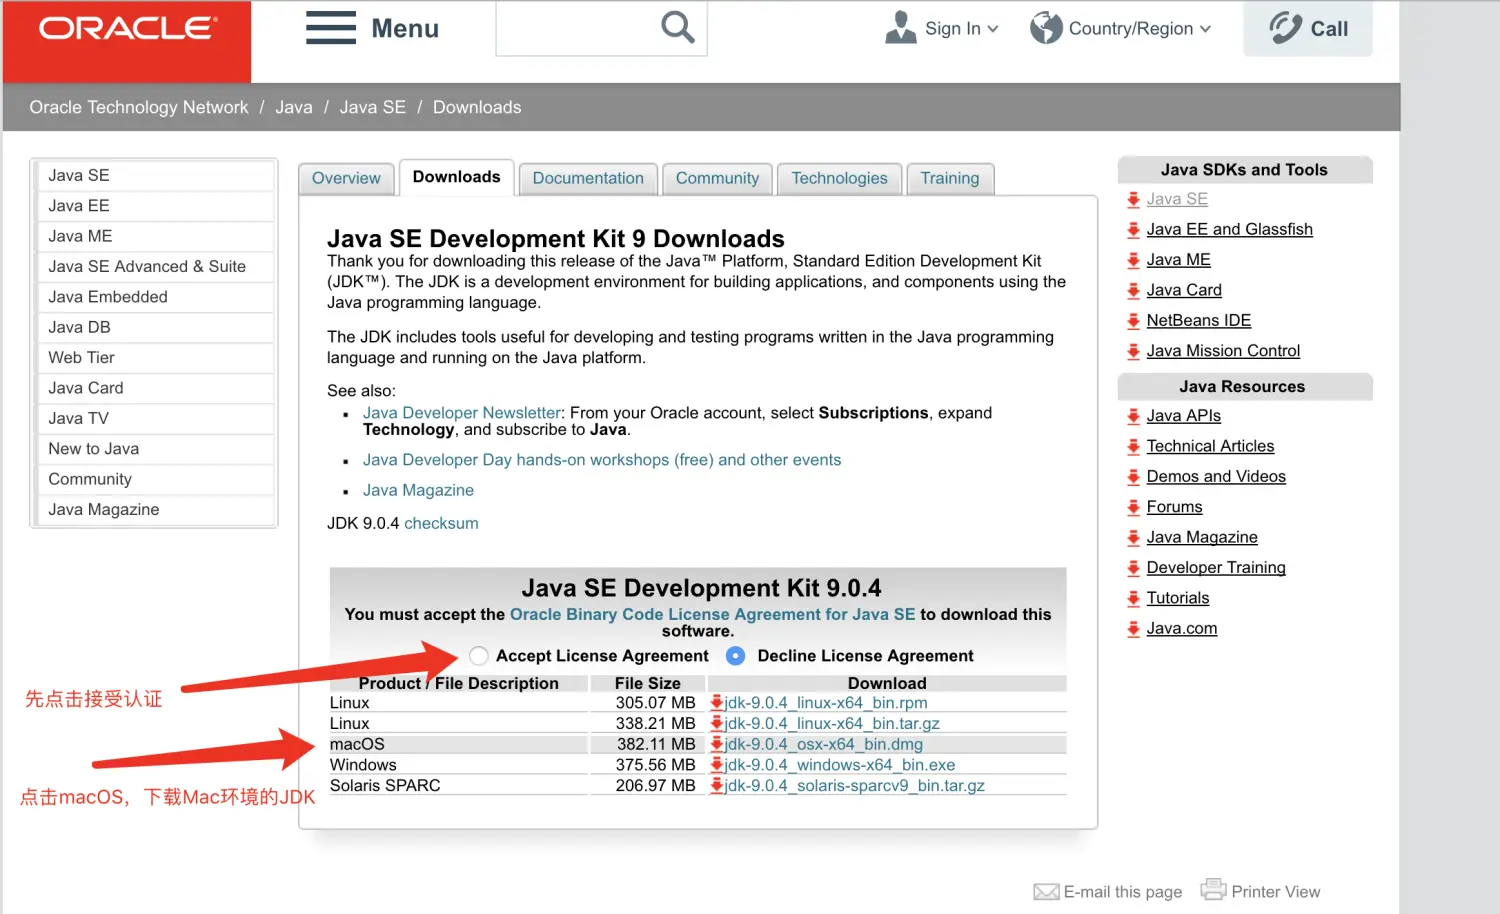
Task: Switch to the Technologies tab
Action: click(839, 179)
